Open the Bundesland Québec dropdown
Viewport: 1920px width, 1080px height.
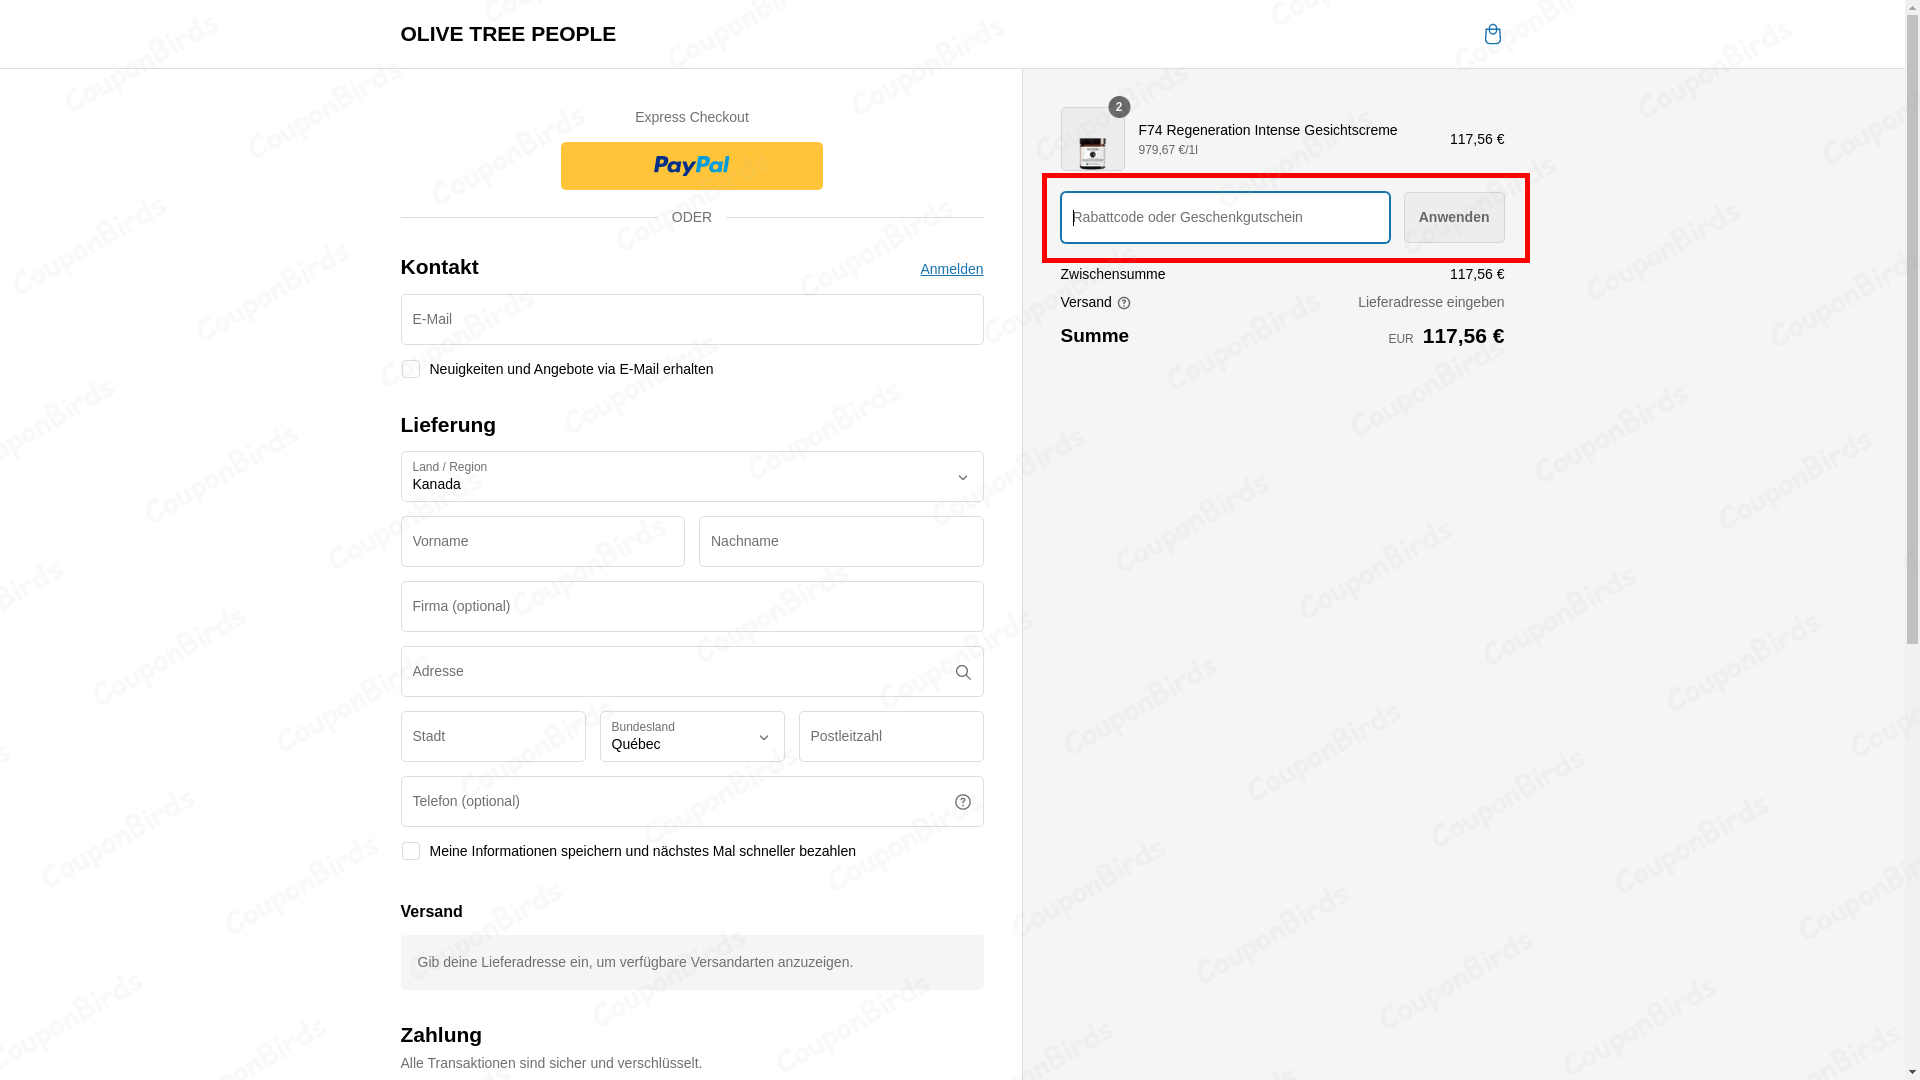pyautogui.click(x=692, y=737)
